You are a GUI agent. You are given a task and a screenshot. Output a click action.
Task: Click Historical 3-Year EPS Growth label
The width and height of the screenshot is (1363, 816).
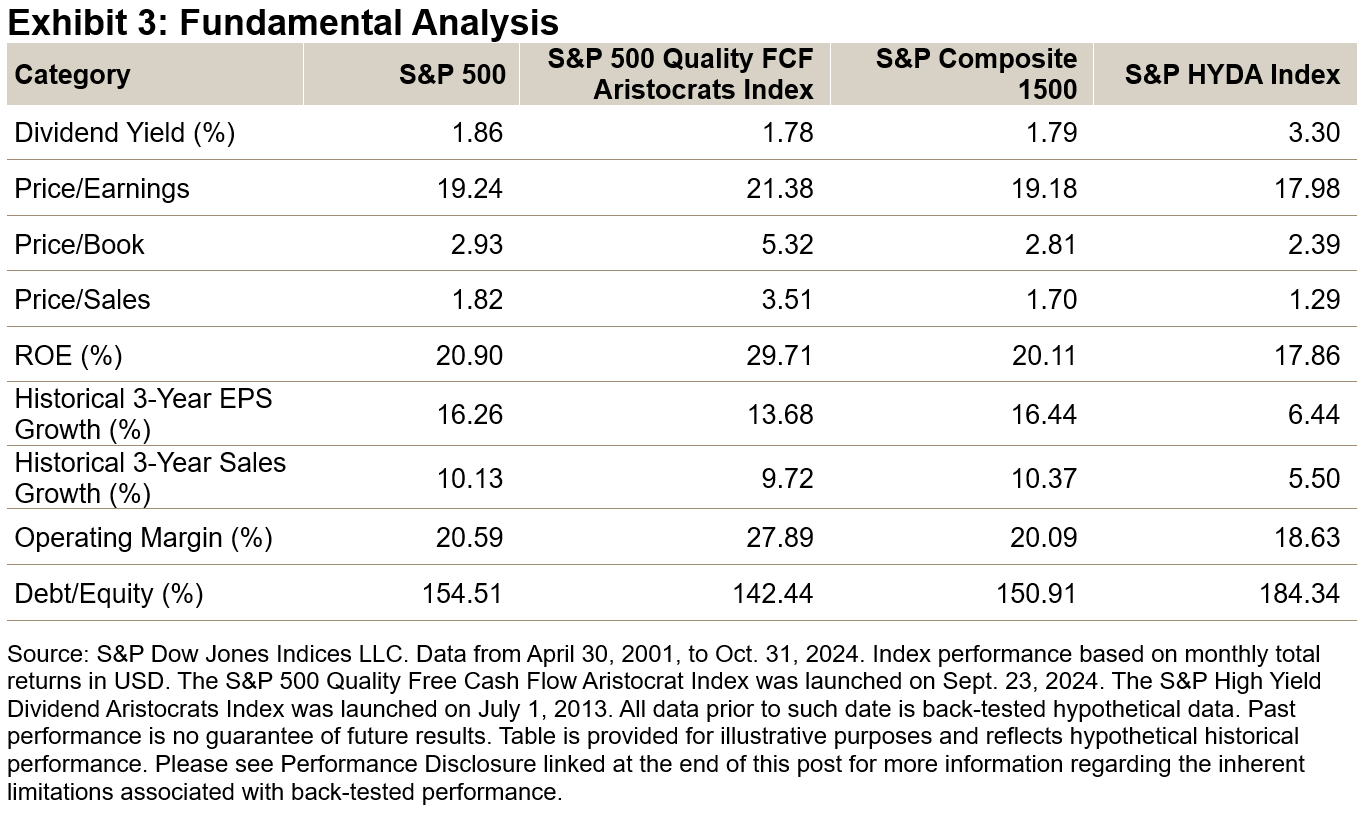tap(142, 414)
